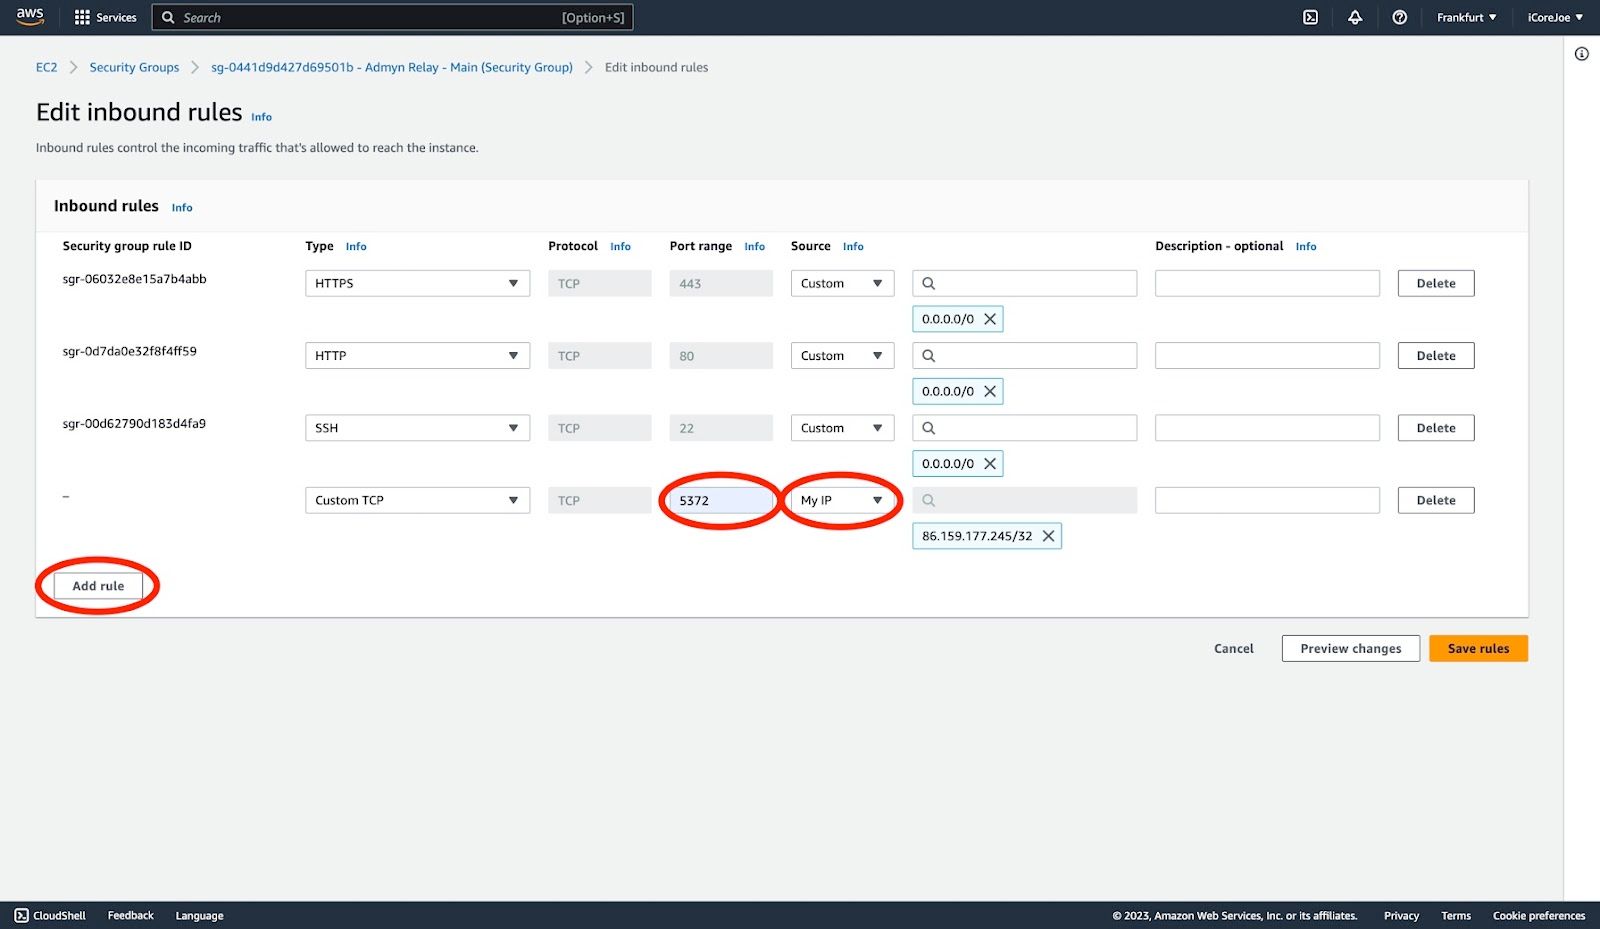The width and height of the screenshot is (1600, 929).
Task: Focus source search field for HTTPS rule
Action: click(1024, 283)
